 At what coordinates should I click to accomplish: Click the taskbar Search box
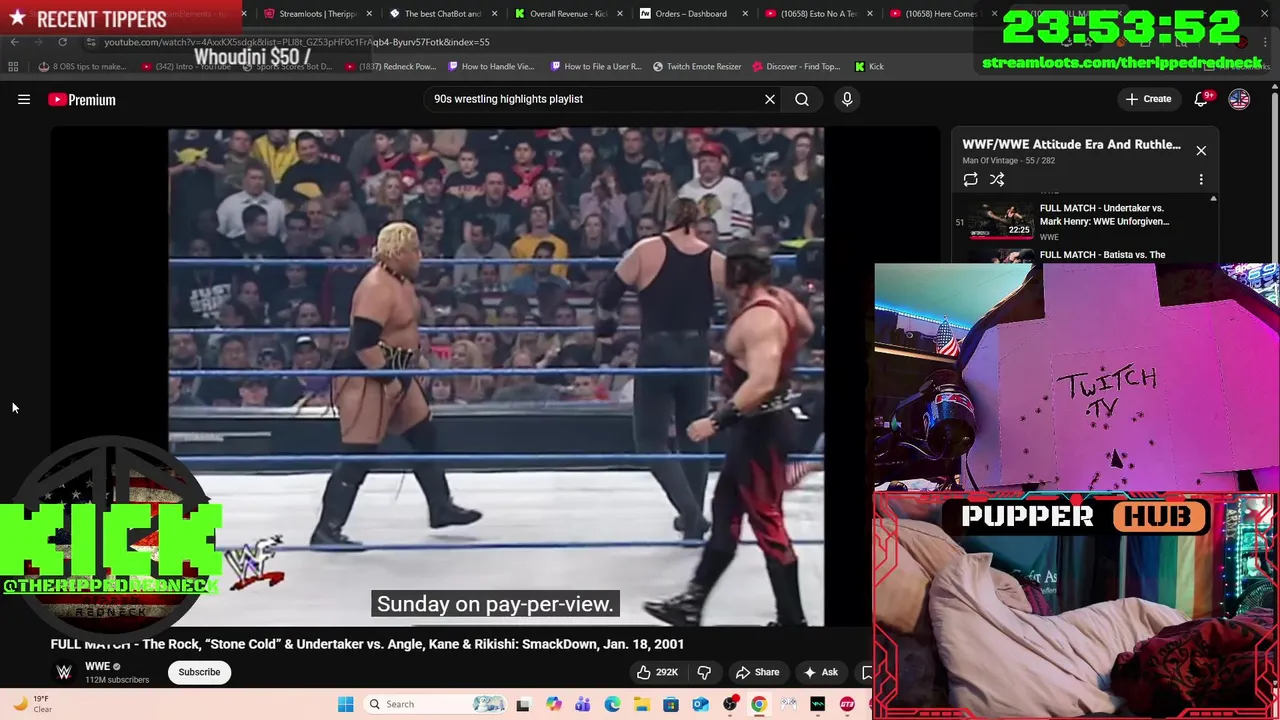[x=436, y=704]
